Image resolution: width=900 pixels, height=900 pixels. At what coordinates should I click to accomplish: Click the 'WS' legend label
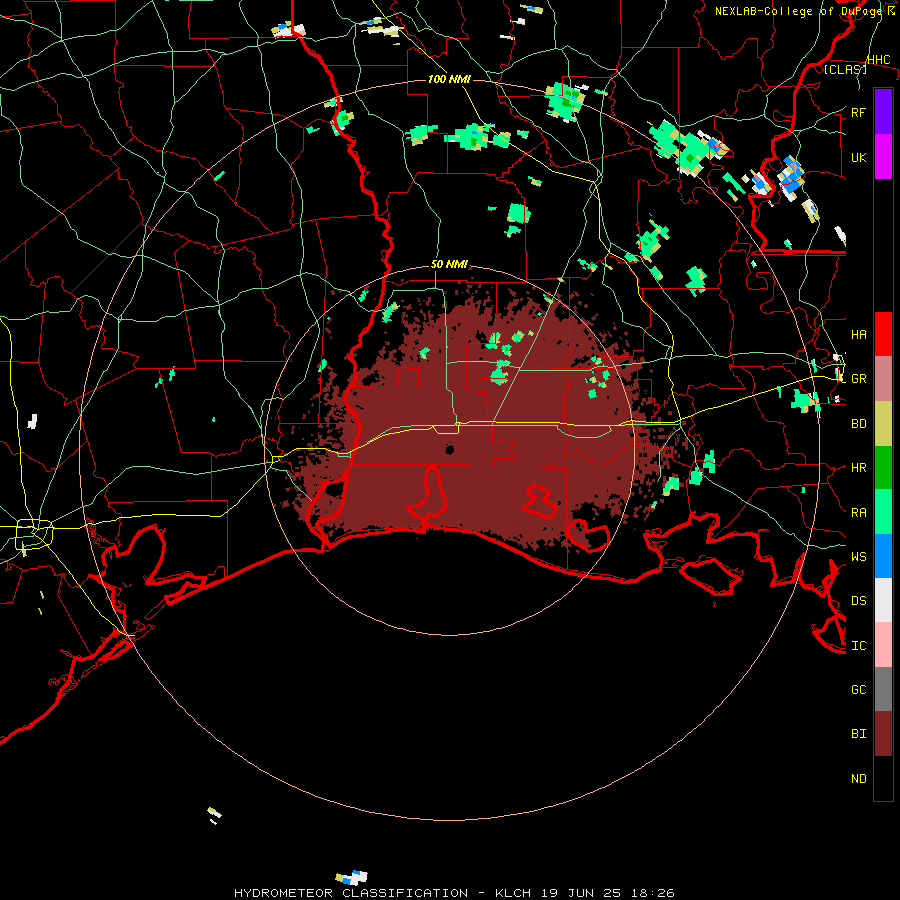click(x=859, y=557)
